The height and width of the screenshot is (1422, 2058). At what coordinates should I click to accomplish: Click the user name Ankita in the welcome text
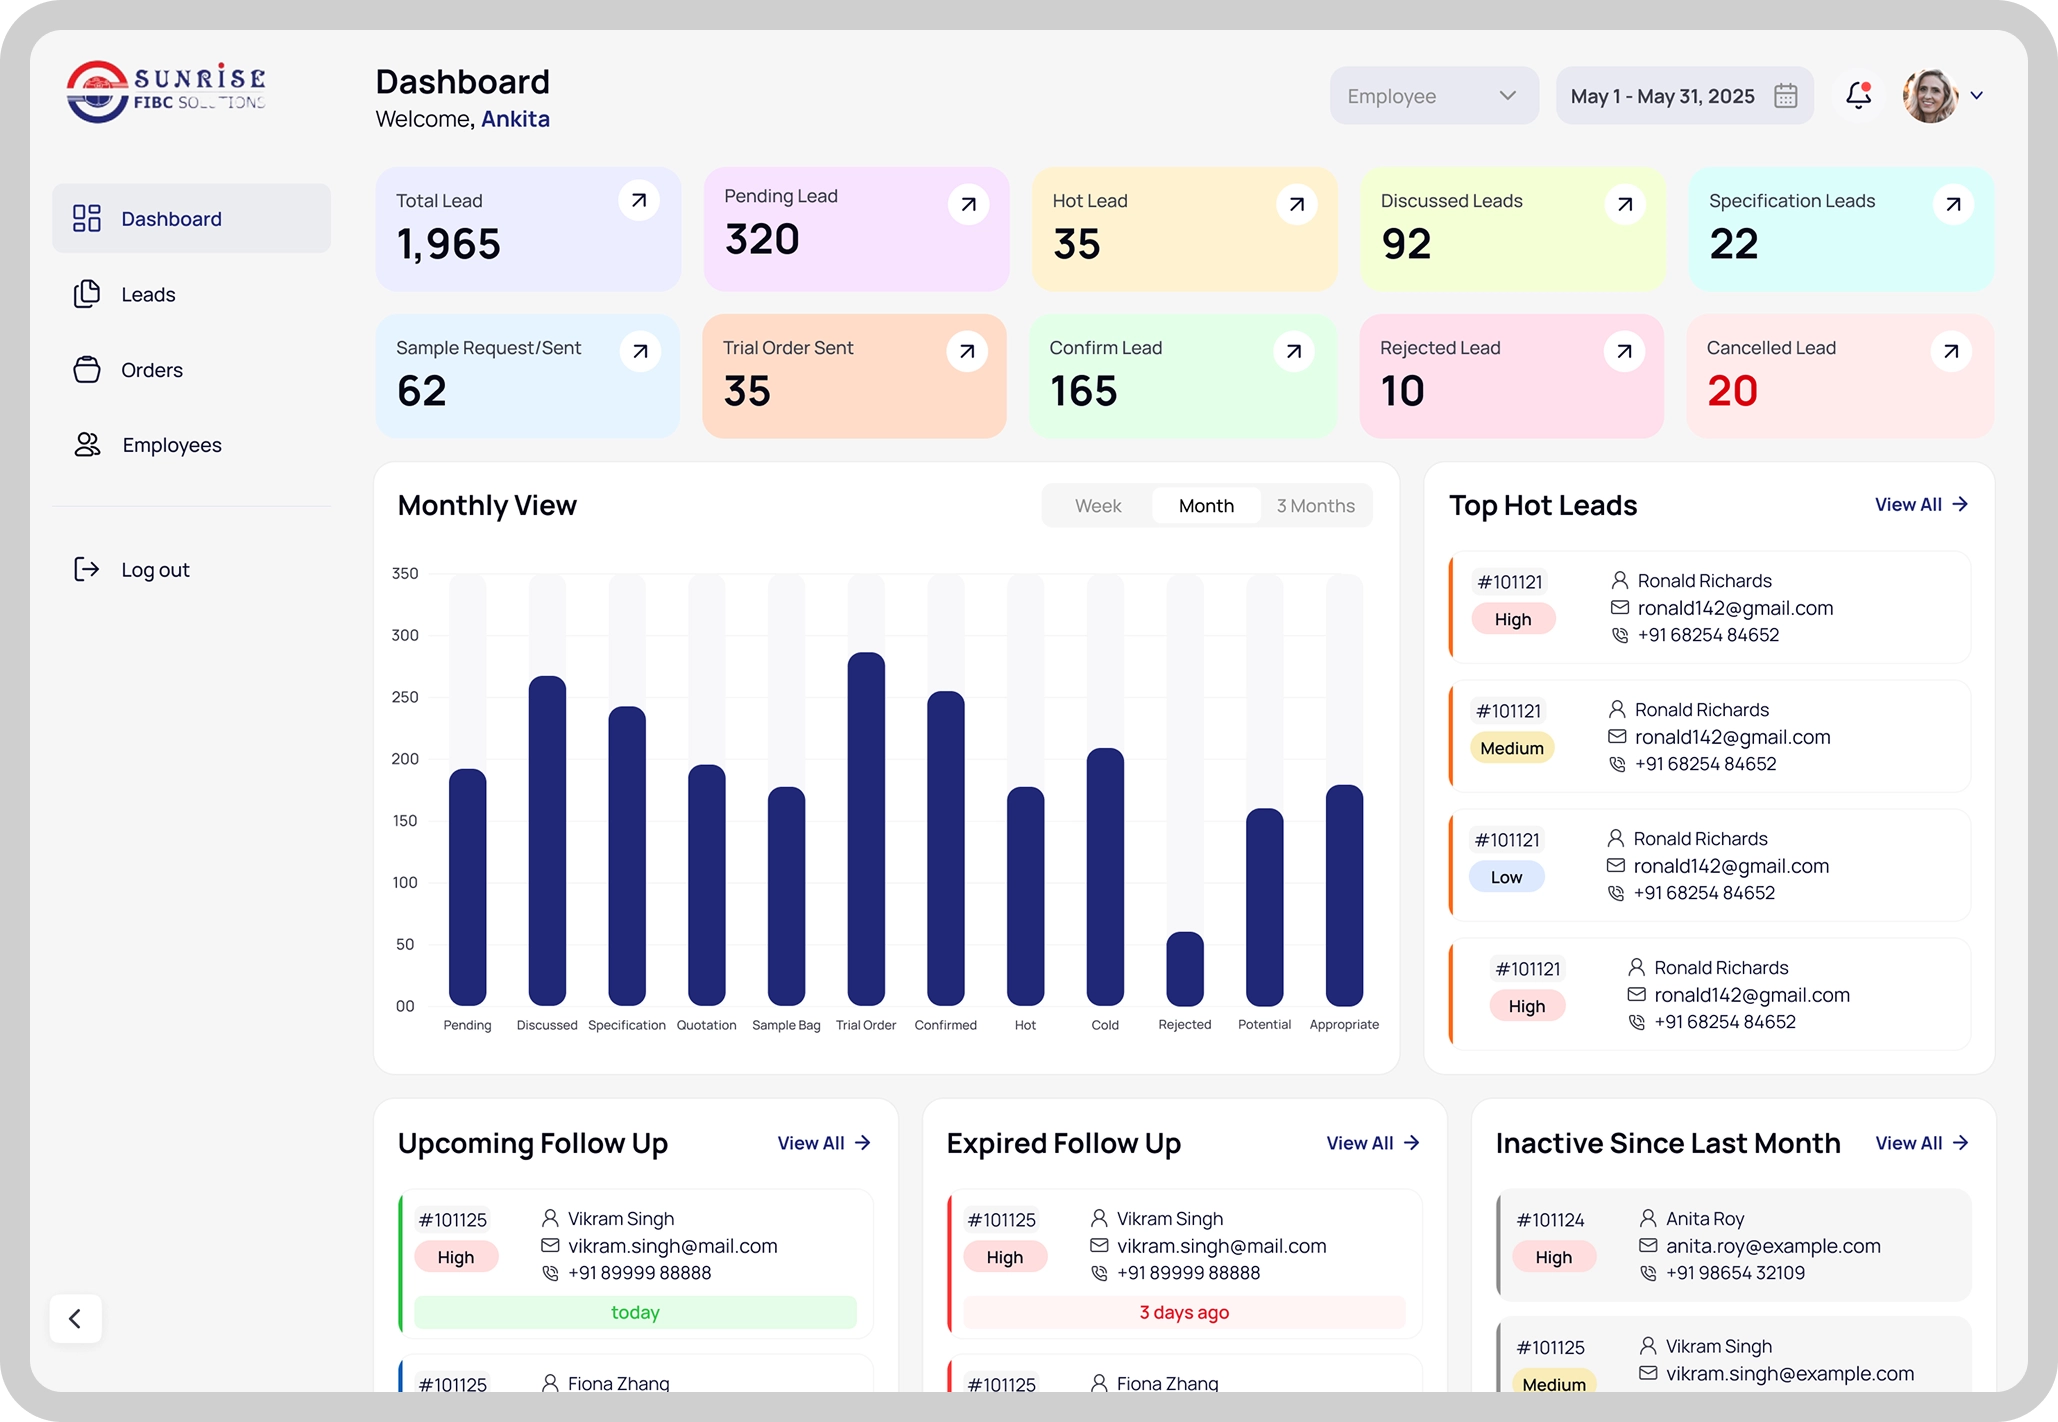coord(515,119)
